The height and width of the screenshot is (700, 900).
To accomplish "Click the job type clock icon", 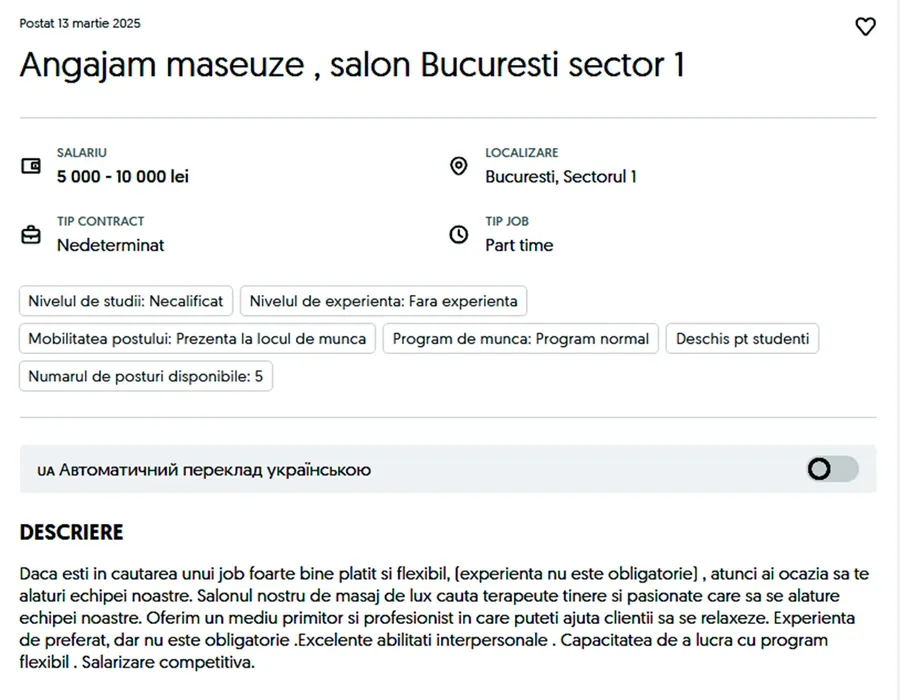I will (459, 235).
